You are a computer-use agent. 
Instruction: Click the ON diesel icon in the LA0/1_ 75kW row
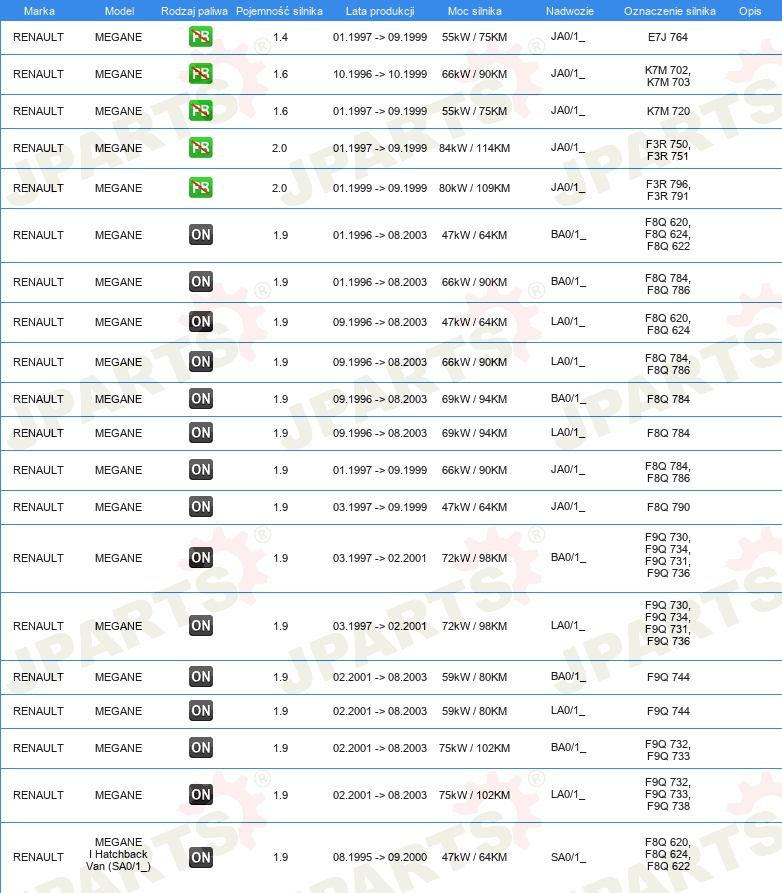tap(200, 794)
